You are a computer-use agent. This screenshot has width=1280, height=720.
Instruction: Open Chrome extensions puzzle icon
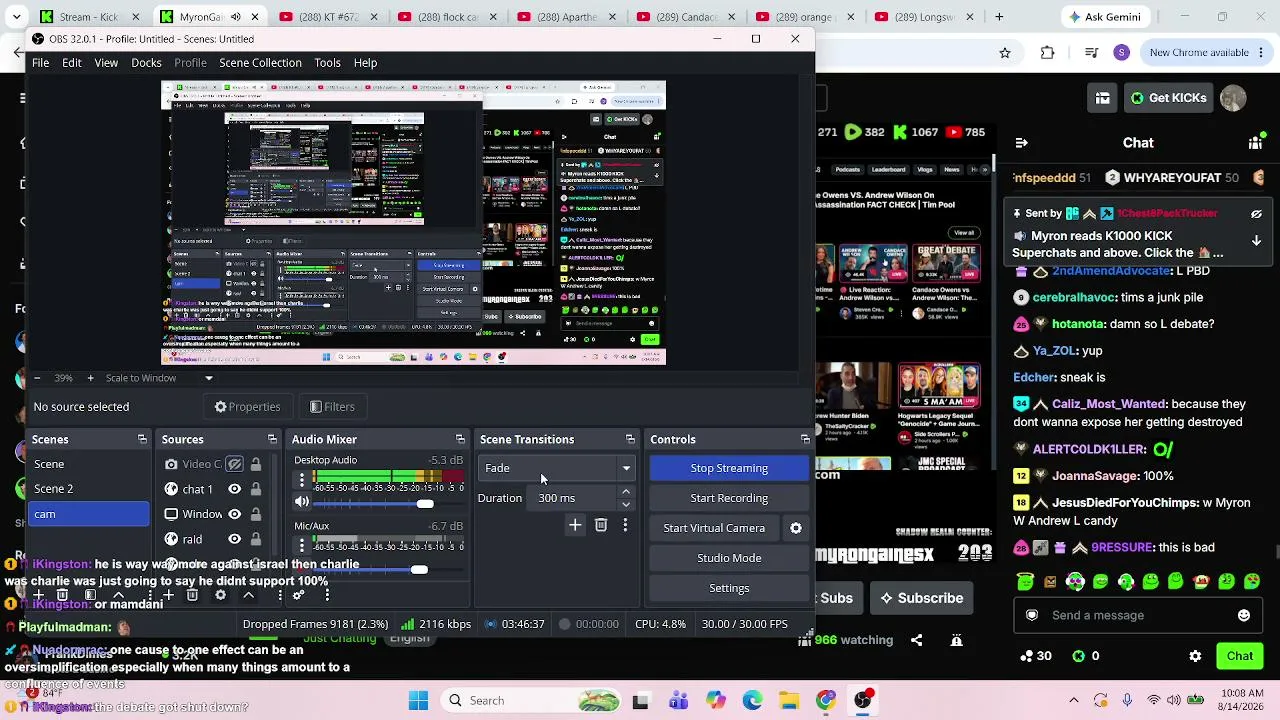pos(1048,53)
